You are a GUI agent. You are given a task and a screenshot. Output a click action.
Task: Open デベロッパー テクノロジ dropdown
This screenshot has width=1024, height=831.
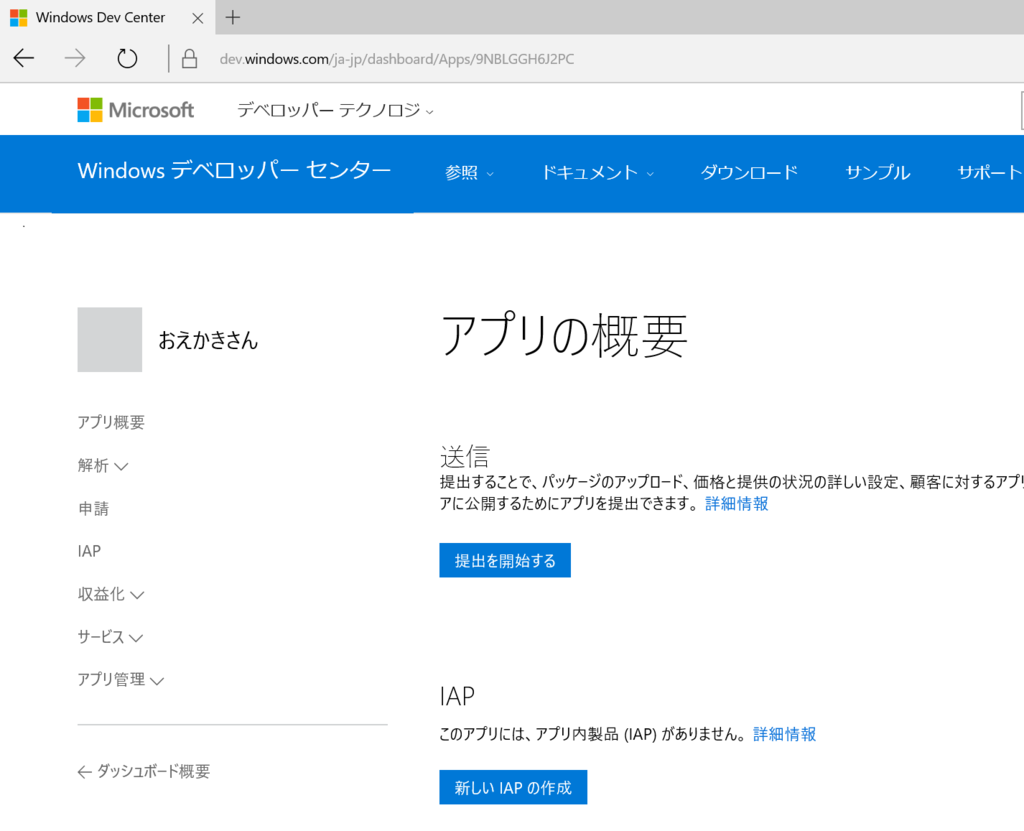335,110
